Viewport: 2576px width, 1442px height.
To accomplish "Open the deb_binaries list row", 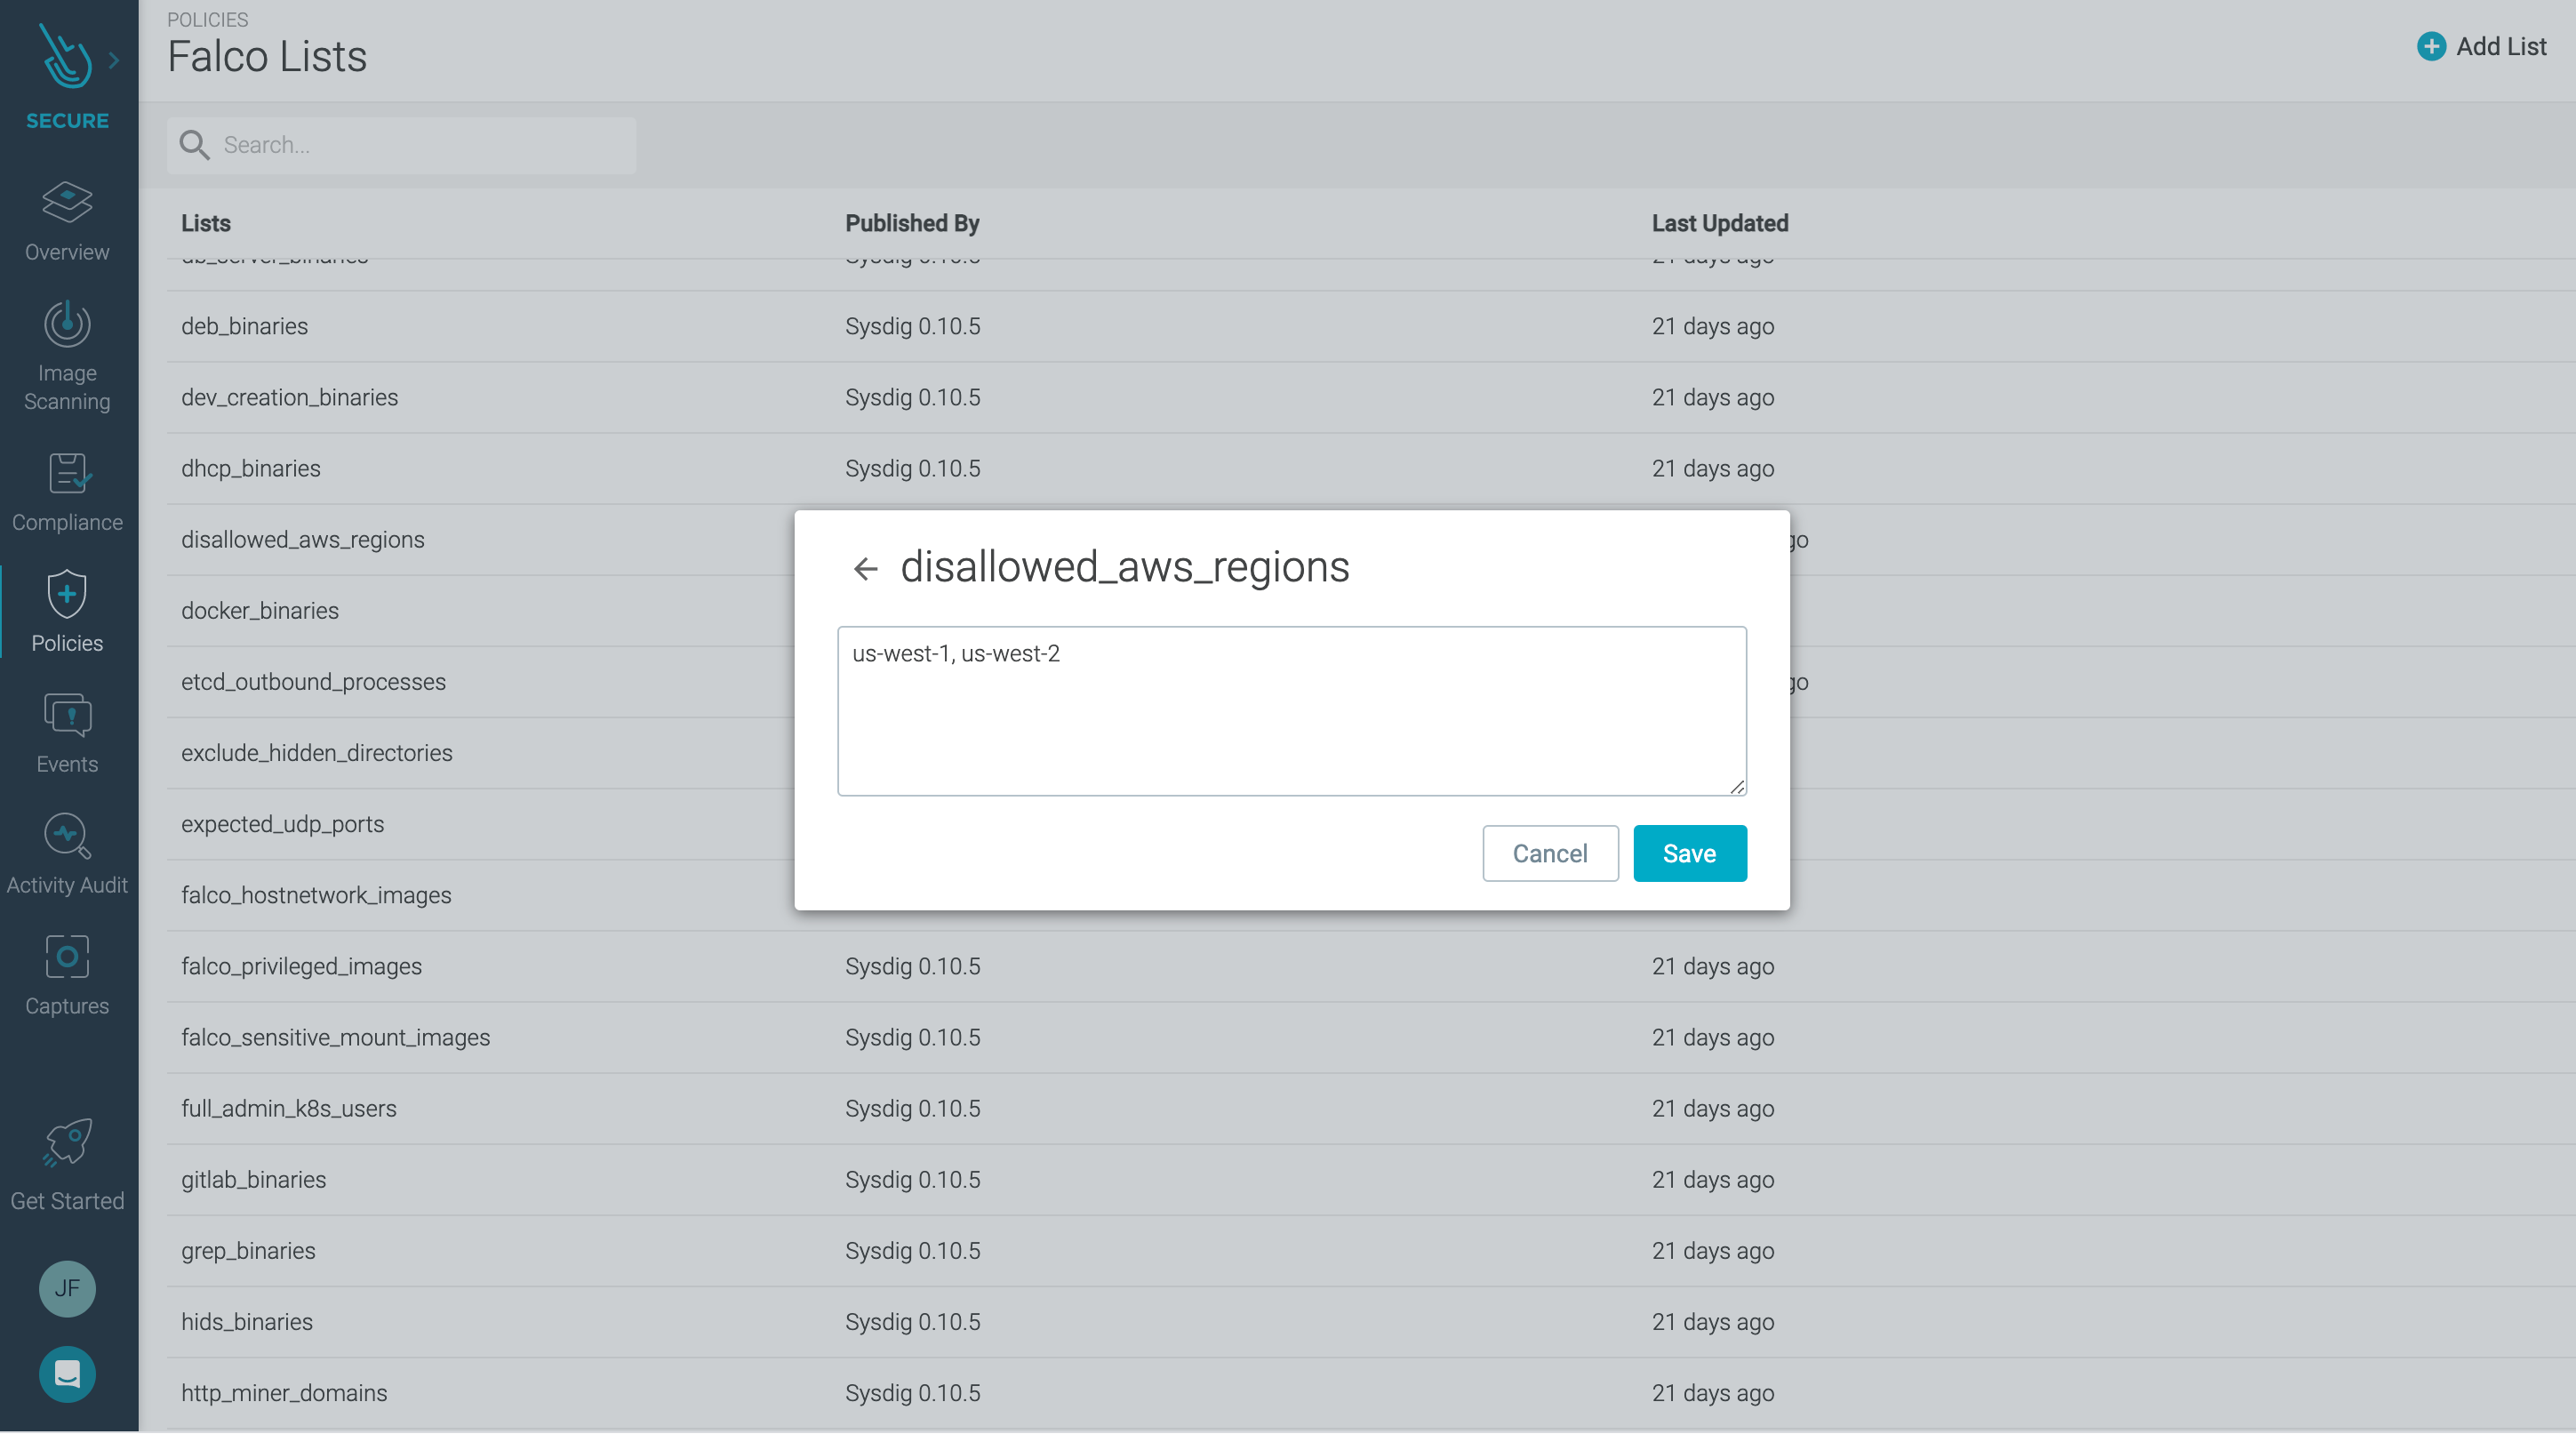I will click(x=1370, y=326).
